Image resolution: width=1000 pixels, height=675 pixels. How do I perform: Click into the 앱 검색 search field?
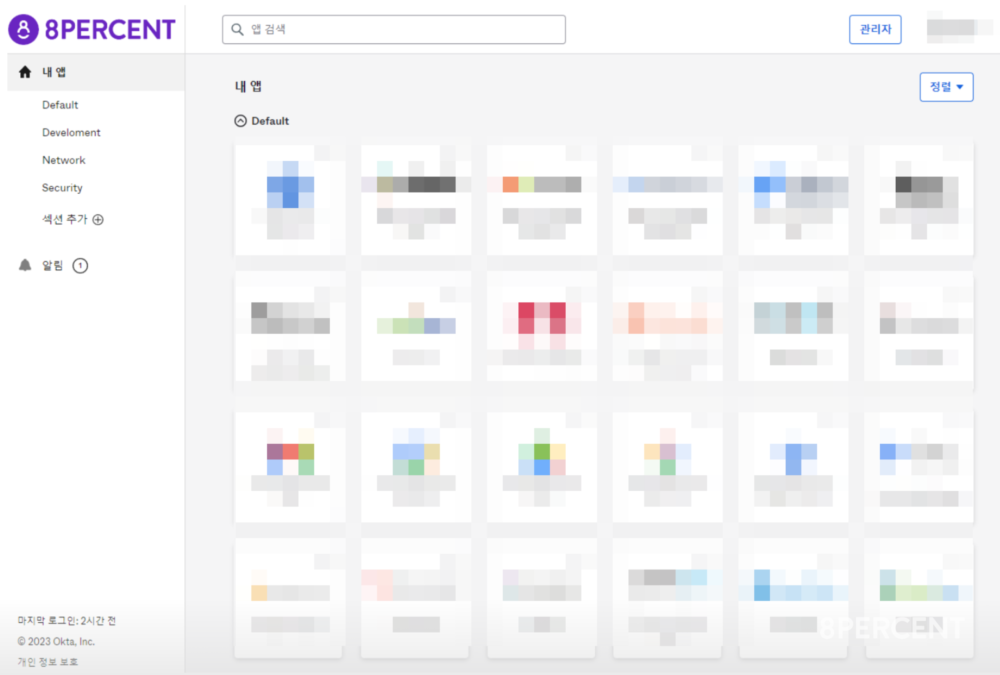[x=400, y=30]
